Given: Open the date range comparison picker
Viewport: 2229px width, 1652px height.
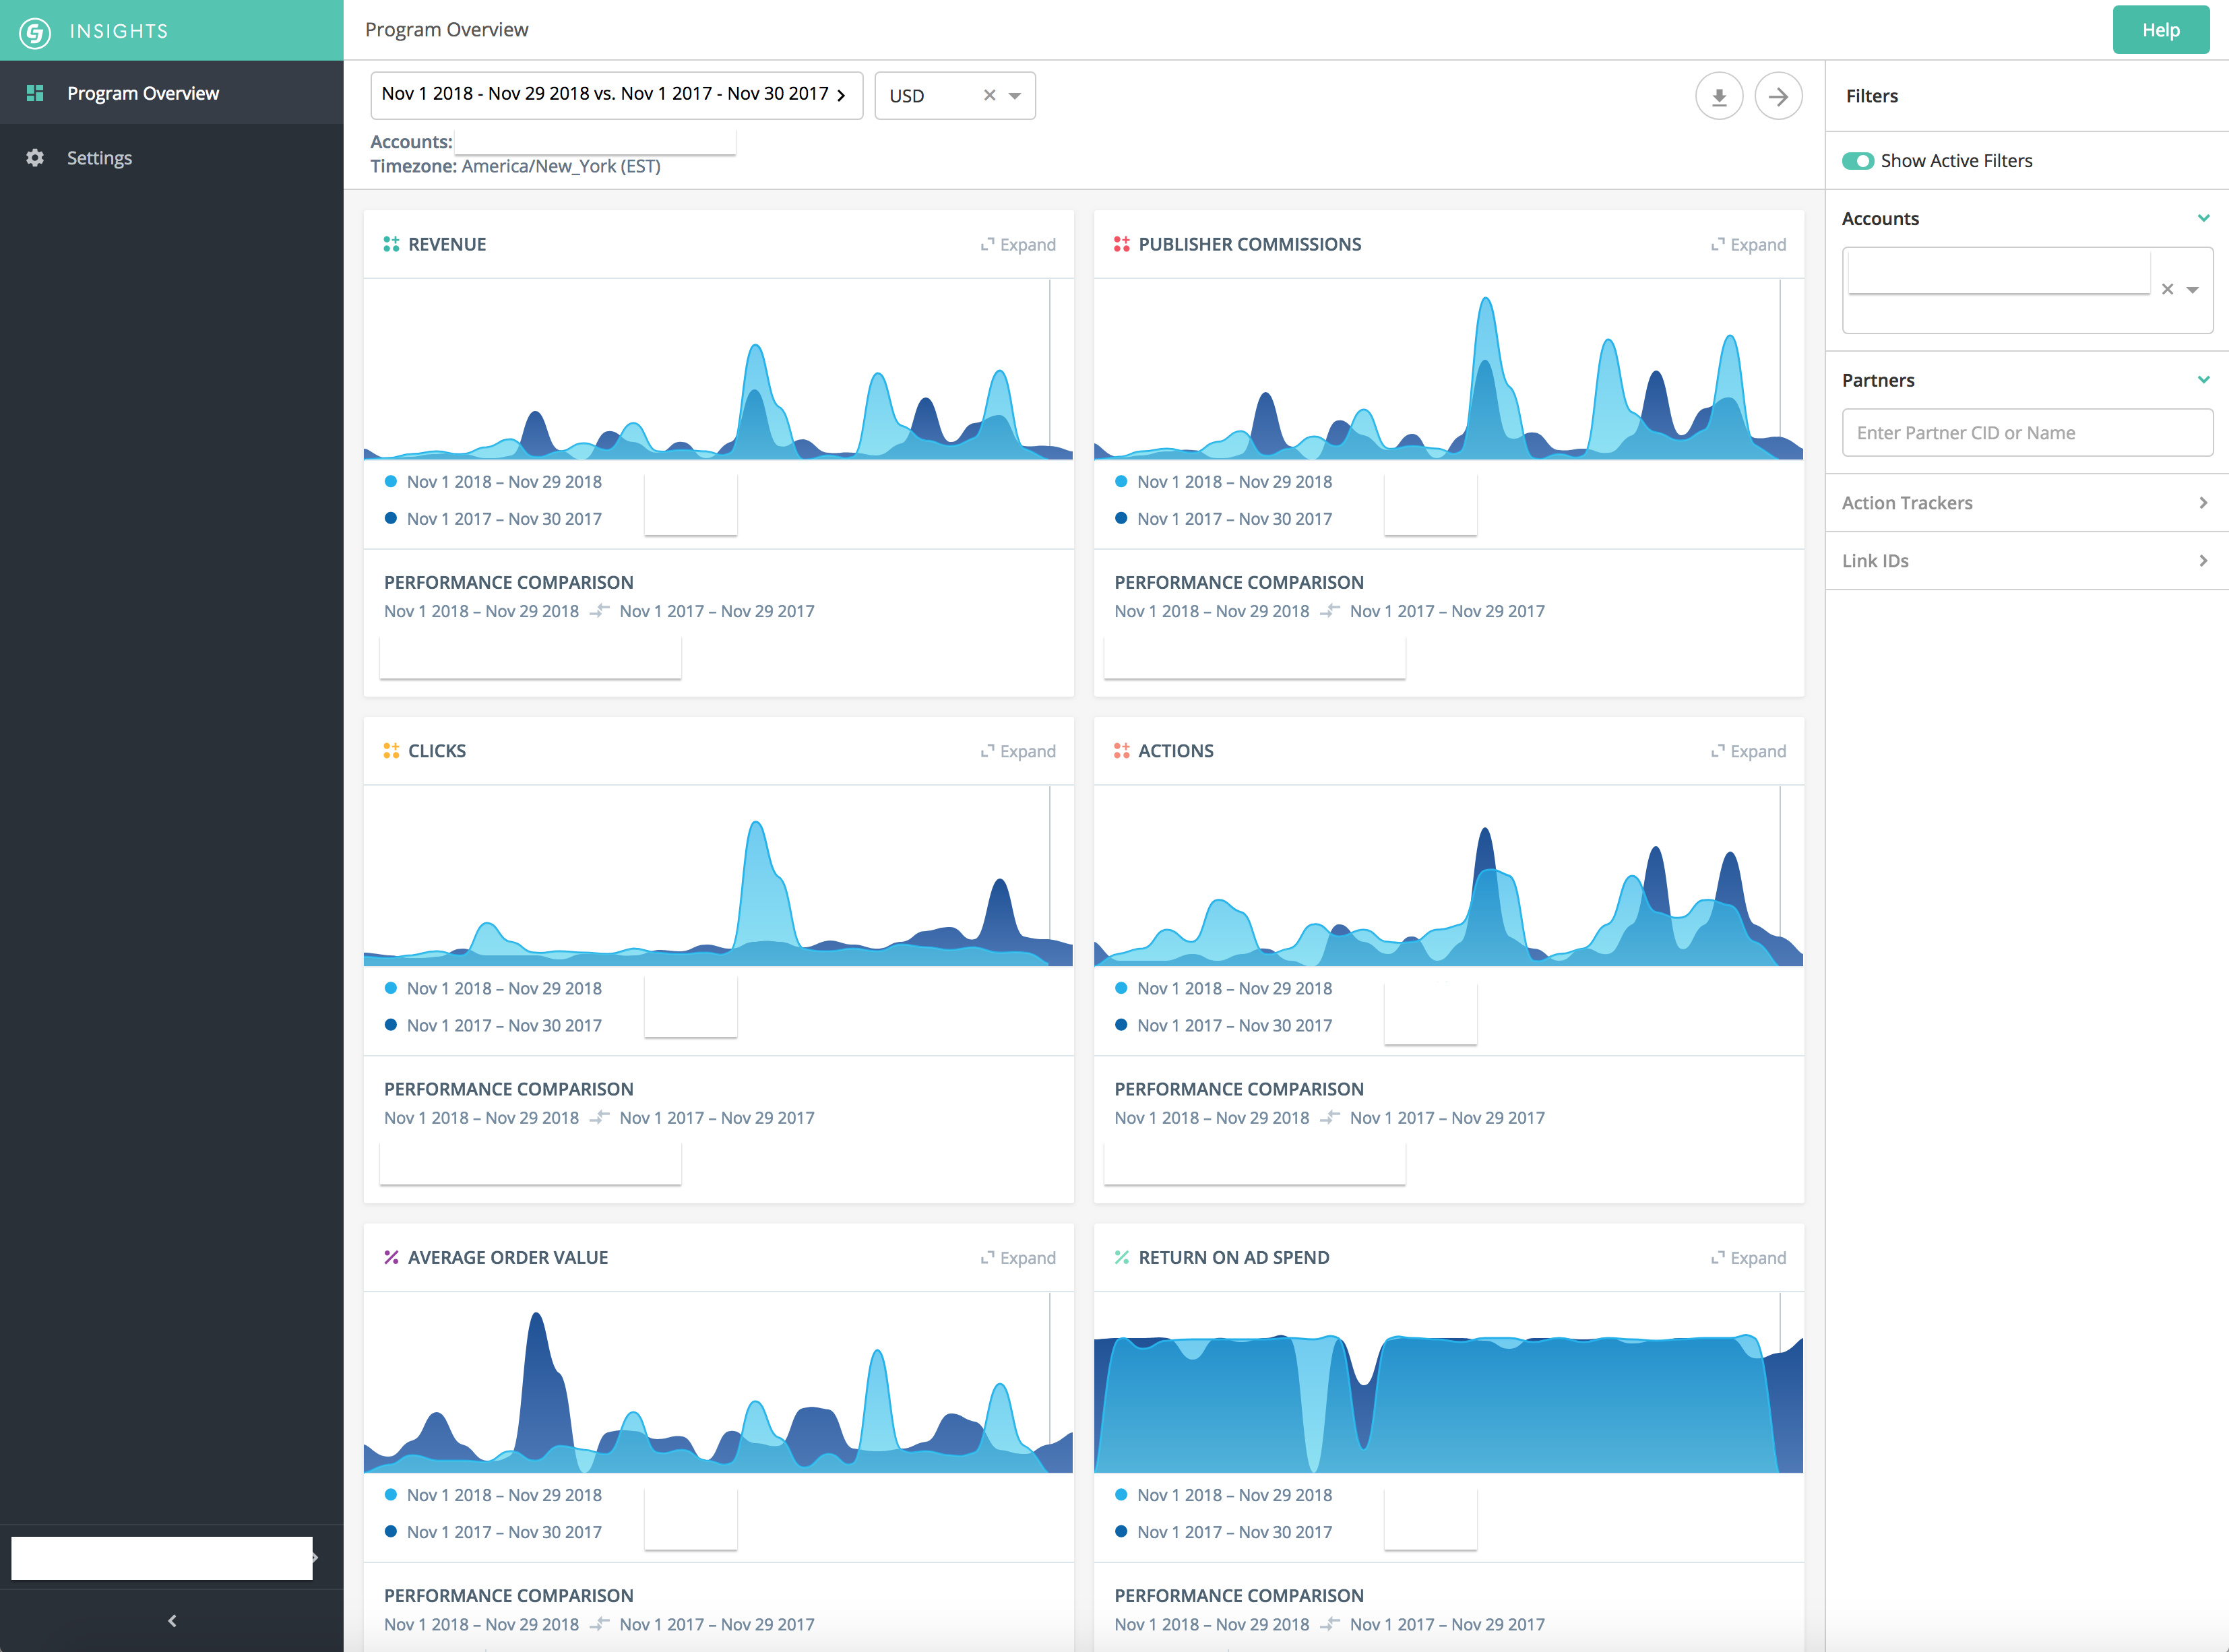Looking at the screenshot, I should point(616,95).
